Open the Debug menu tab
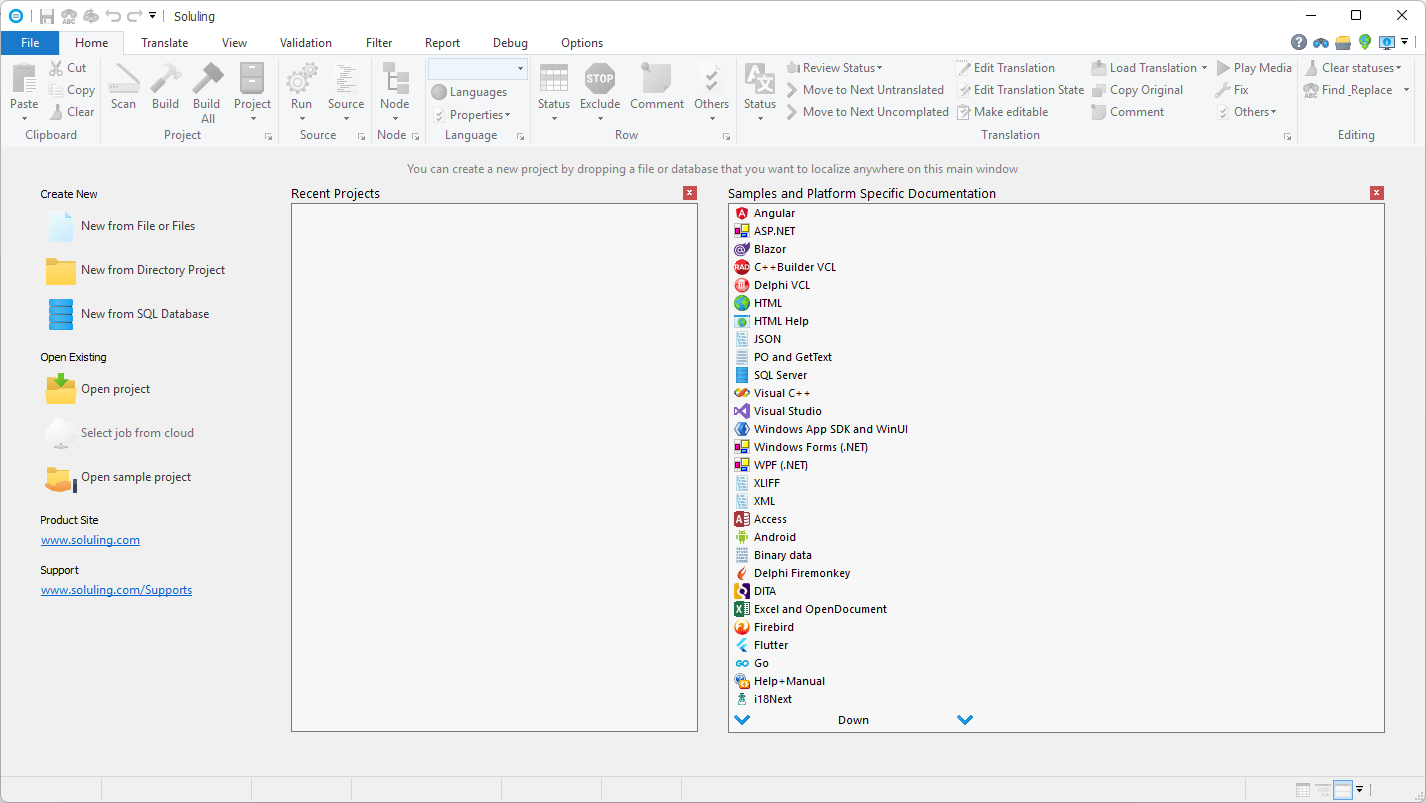Screen dimensions: 1426x803 point(510,42)
